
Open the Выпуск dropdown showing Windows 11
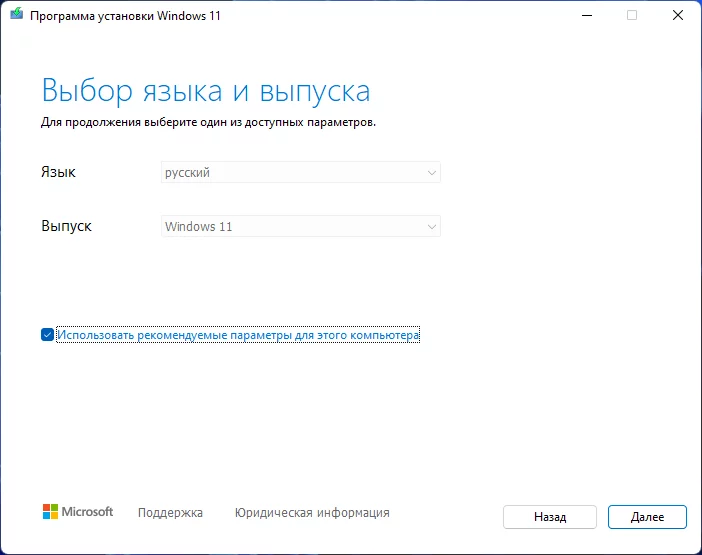(x=300, y=226)
